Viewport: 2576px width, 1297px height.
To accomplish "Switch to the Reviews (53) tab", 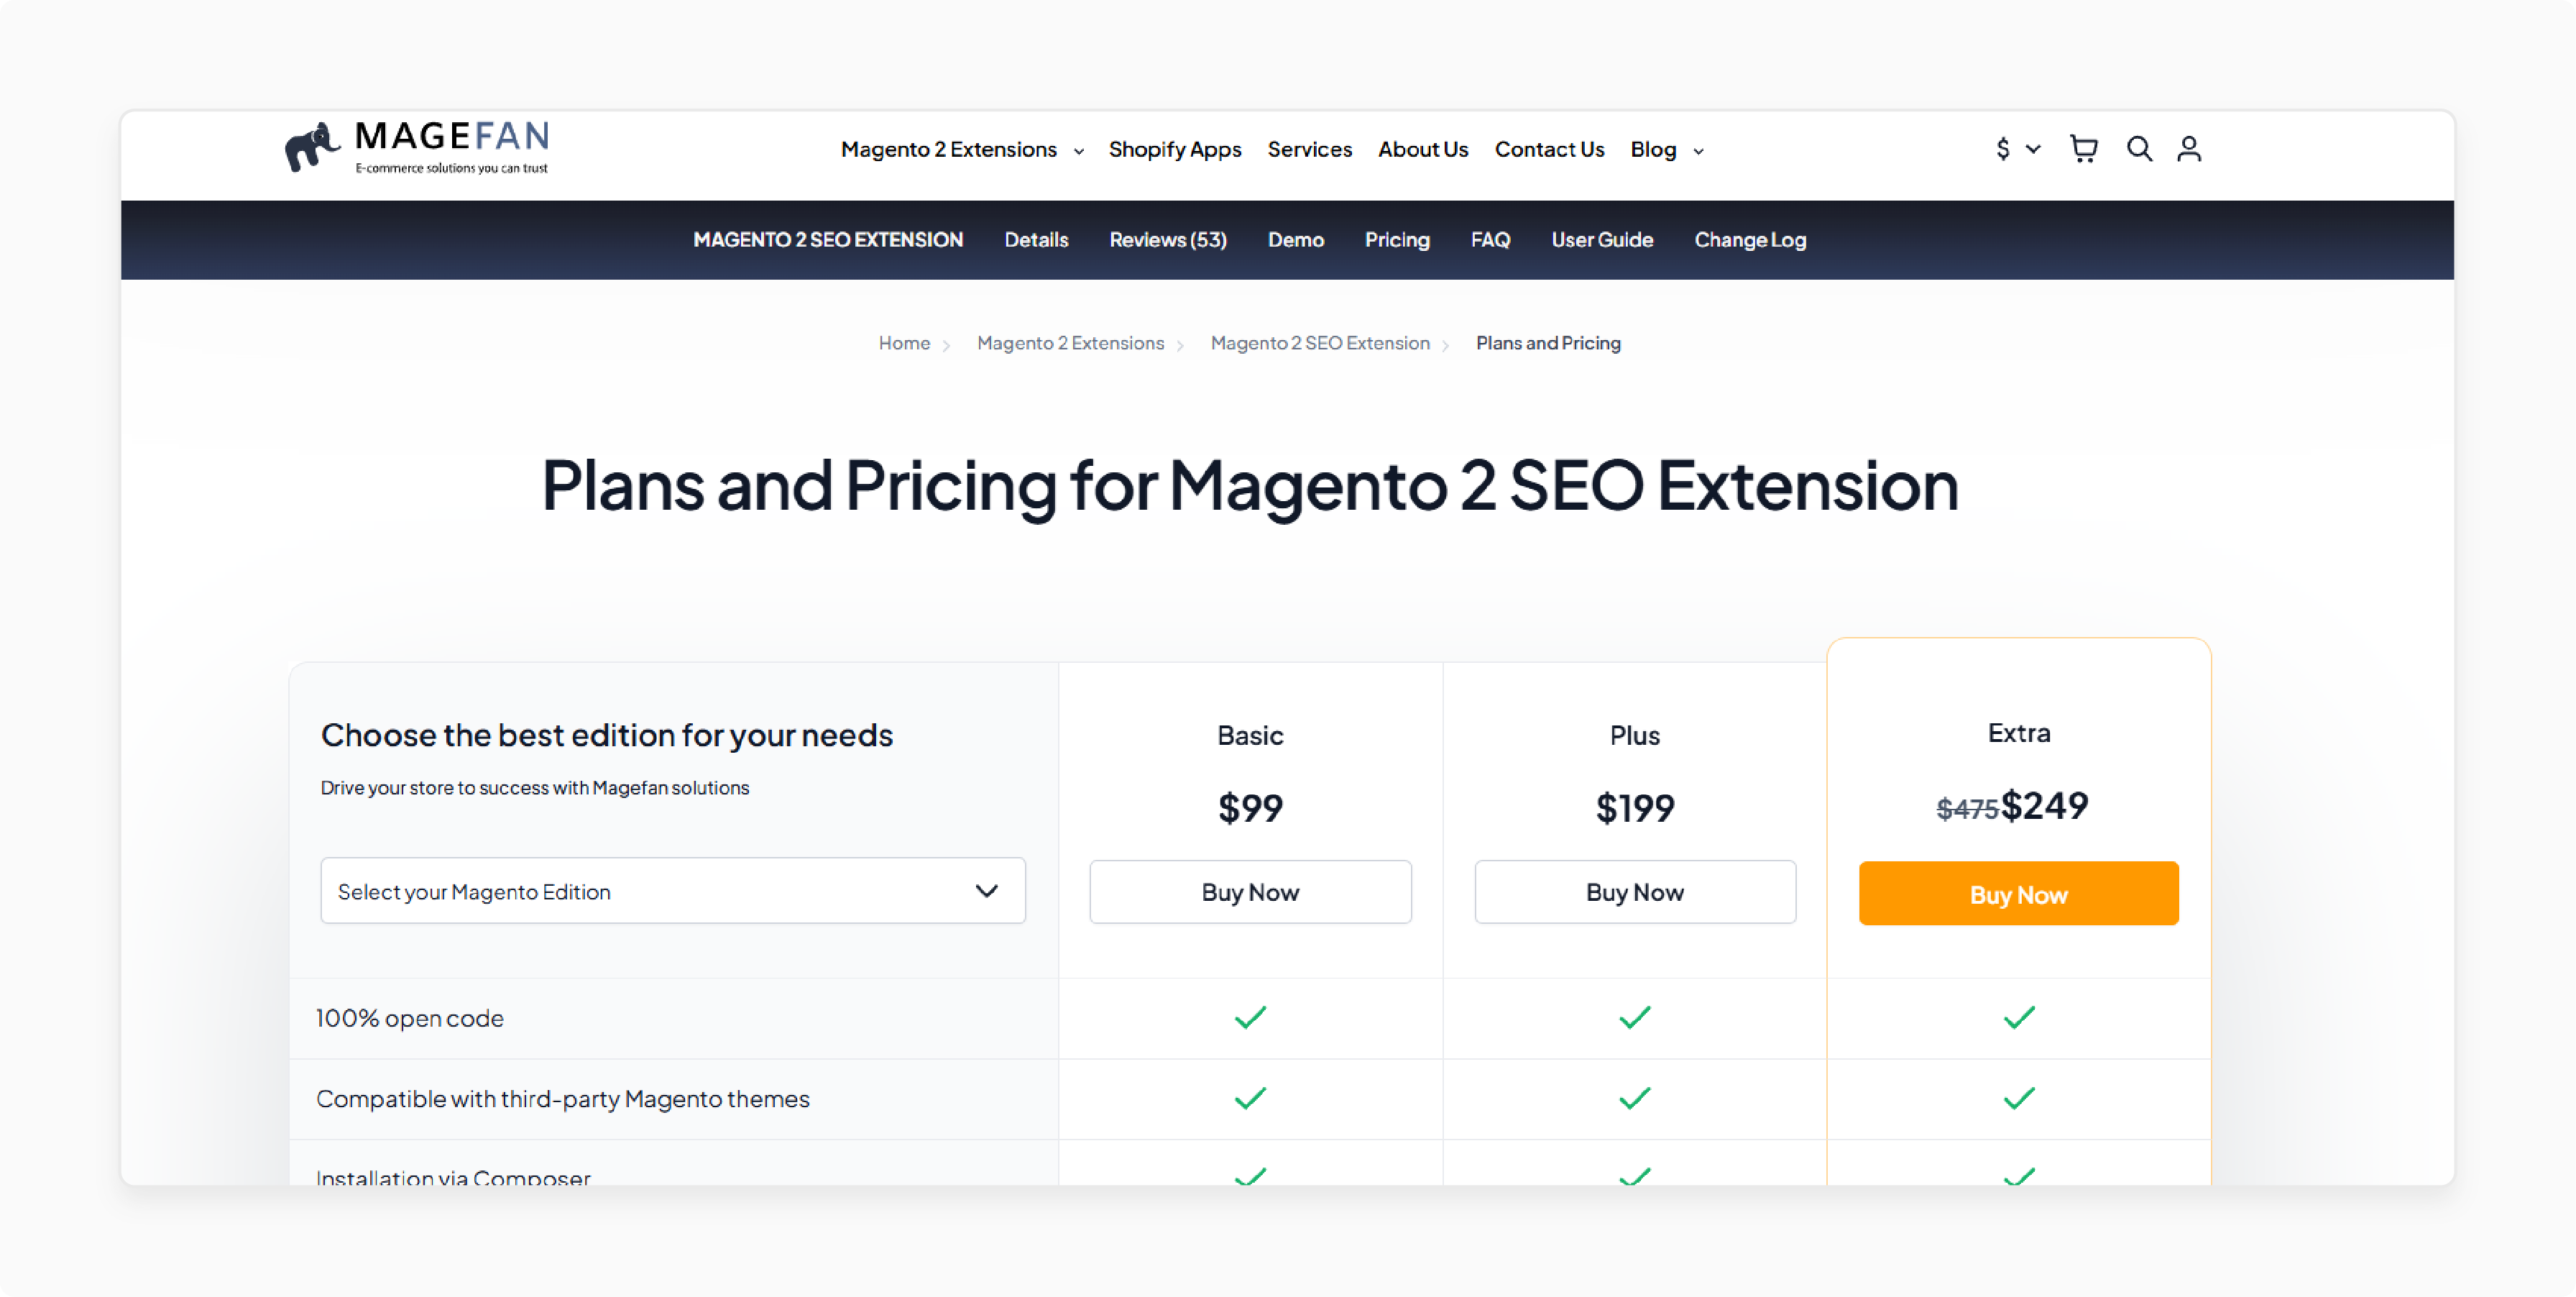I will [x=1168, y=240].
